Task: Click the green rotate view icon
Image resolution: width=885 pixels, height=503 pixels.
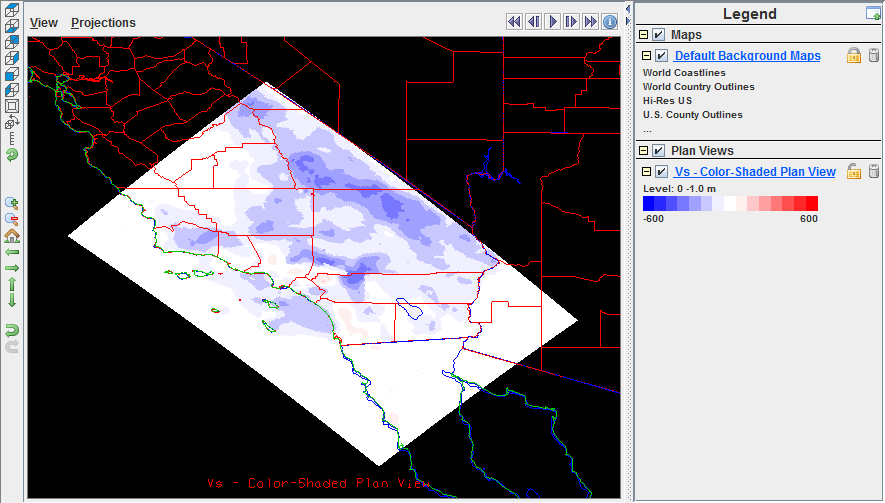Action: [x=12, y=155]
